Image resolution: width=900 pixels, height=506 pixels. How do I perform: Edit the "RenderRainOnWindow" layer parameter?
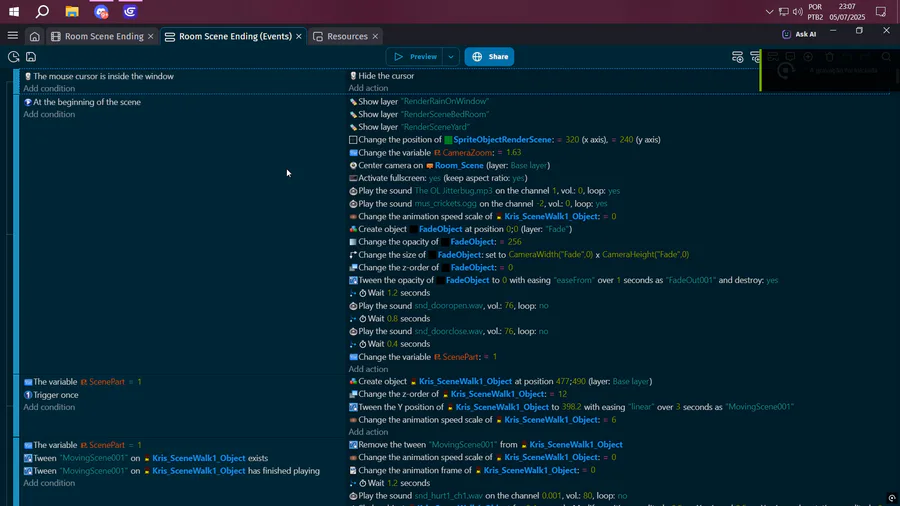pyautogui.click(x=445, y=101)
